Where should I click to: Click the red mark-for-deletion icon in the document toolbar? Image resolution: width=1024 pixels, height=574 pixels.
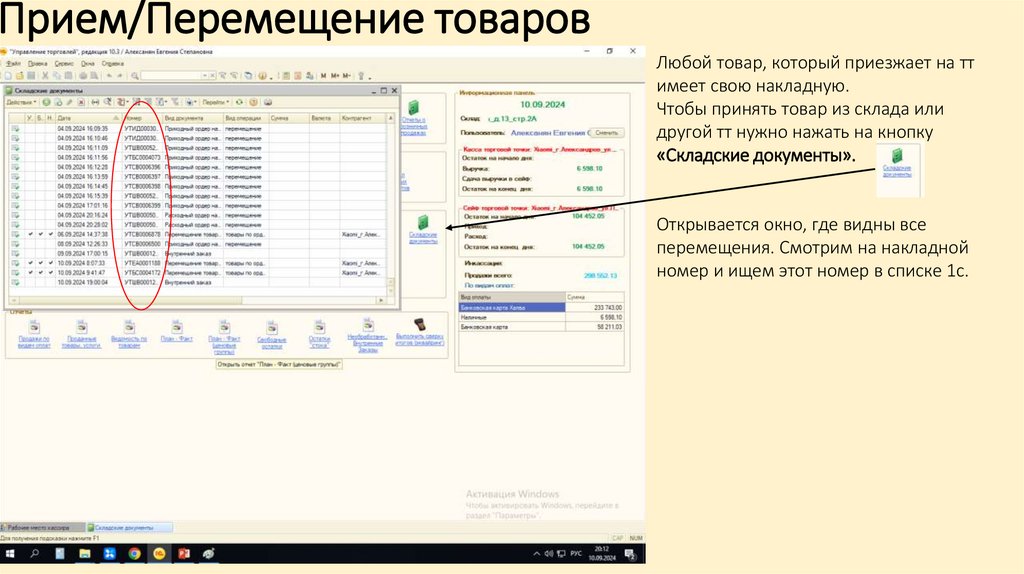[x=81, y=103]
